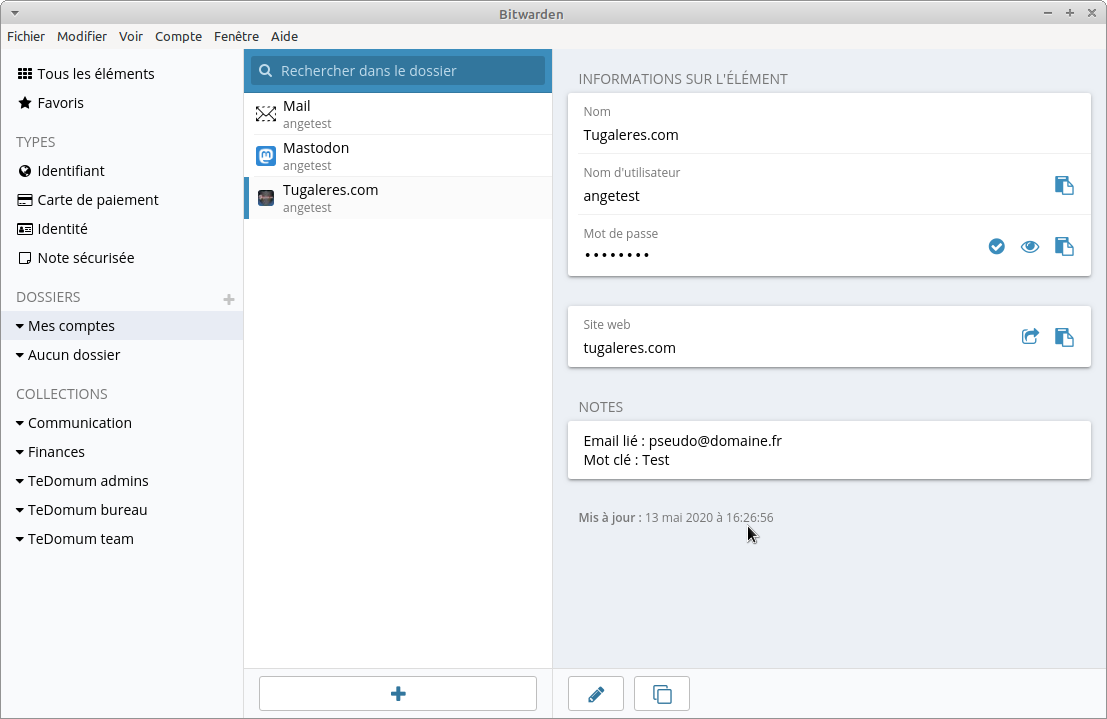
Task: Click the add new item plus button
Action: (398, 693)
